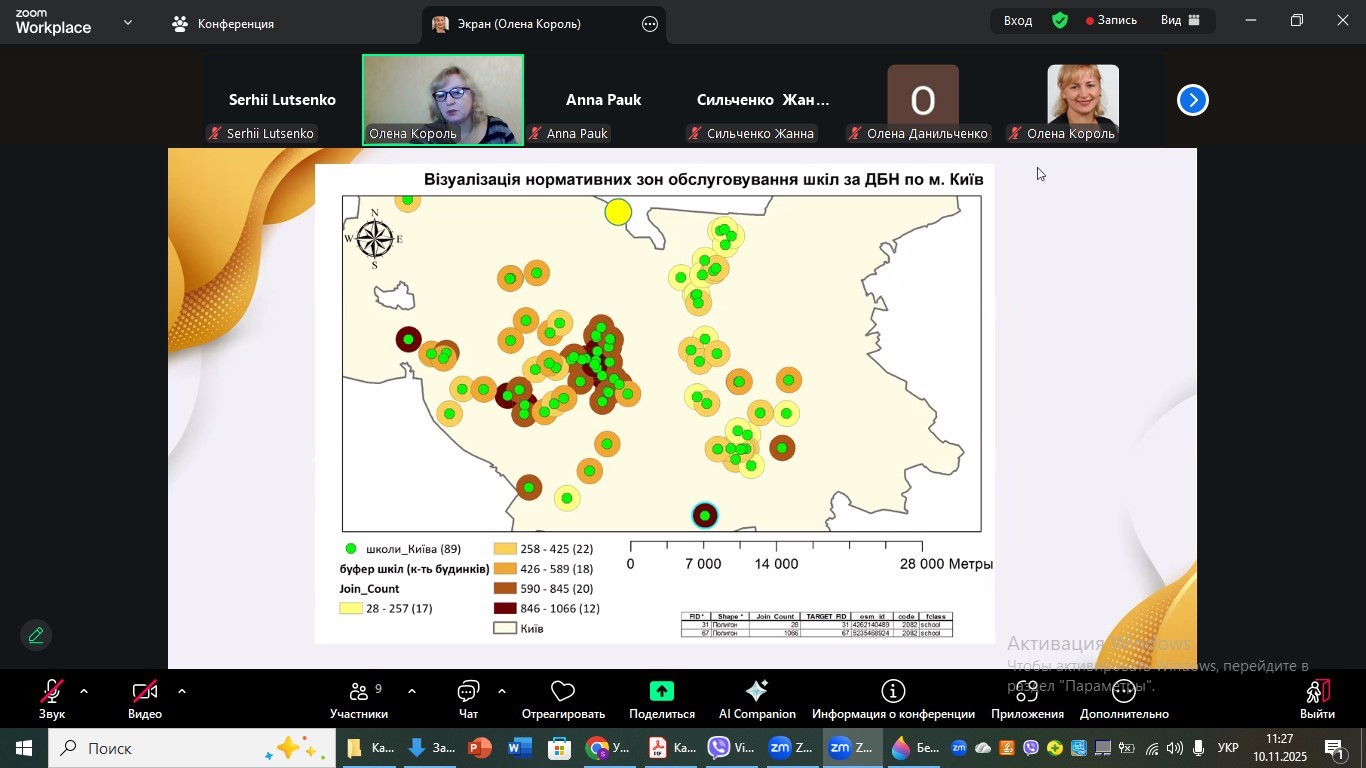Click the annotation pencil icon
The width and height of the screenshot is (1366, 768).
(36, 635)
